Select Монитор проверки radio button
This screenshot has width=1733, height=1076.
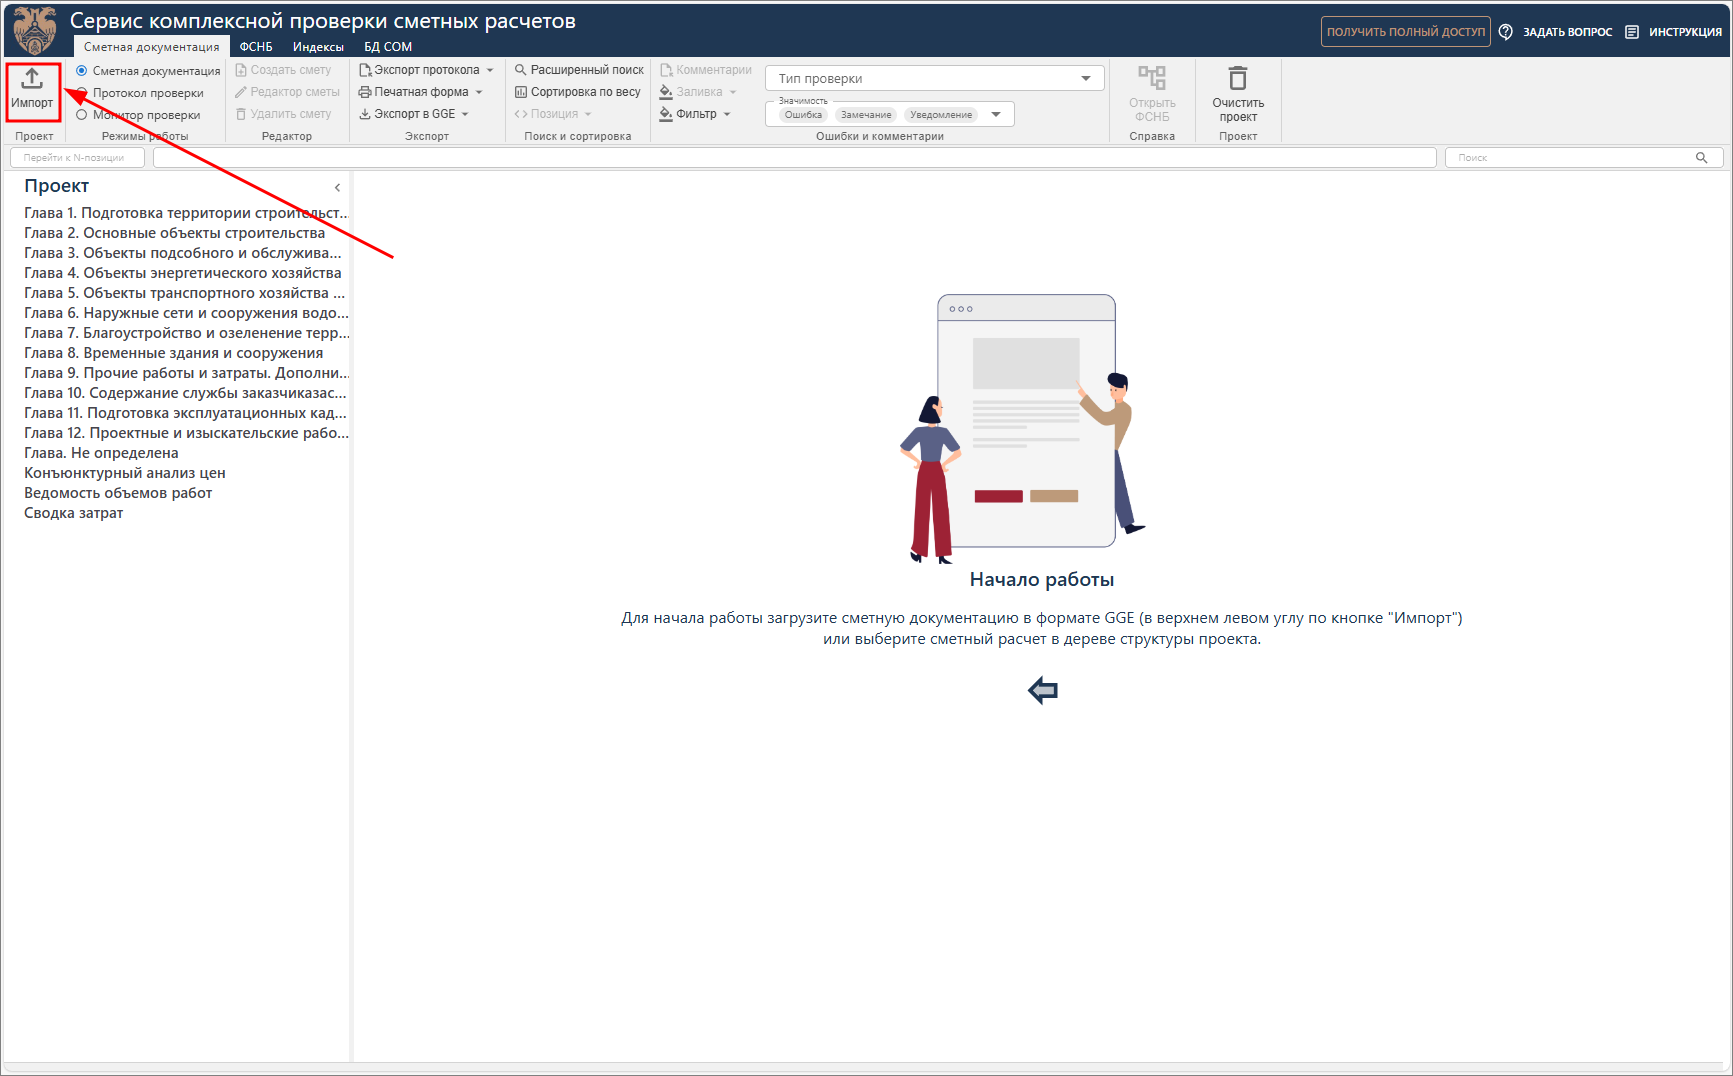coord(82,115)
